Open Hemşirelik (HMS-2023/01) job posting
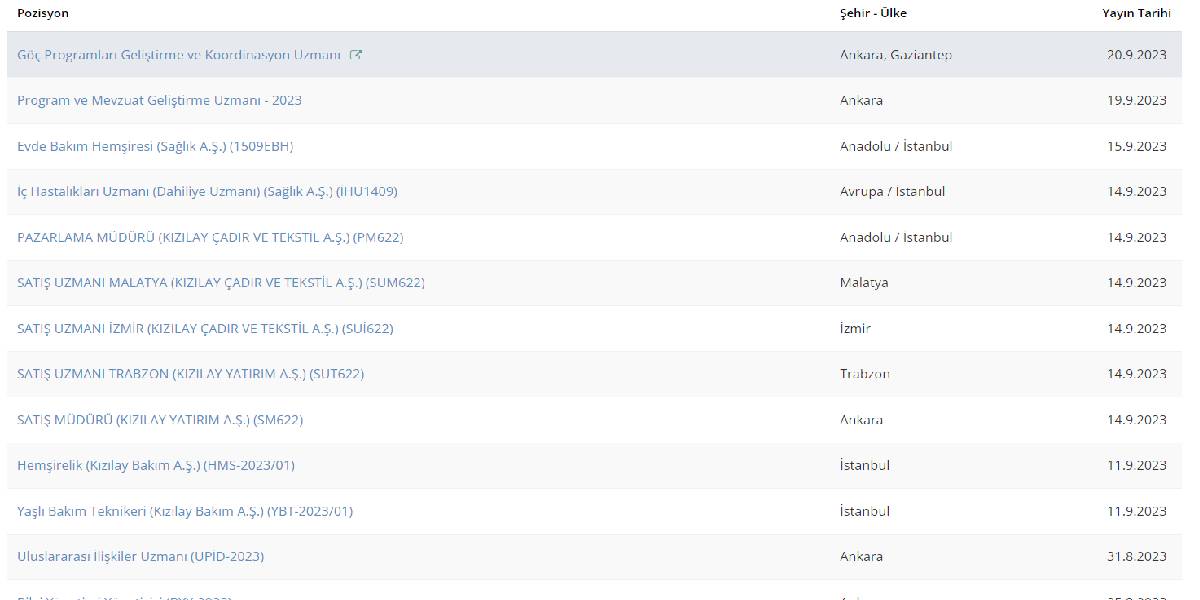1200x600 pixels. (156, 465)
